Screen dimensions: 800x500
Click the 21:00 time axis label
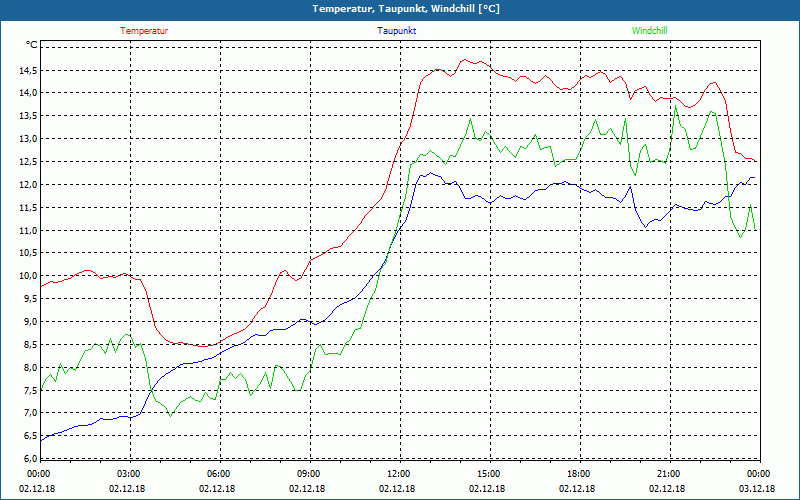coord(667,474)
